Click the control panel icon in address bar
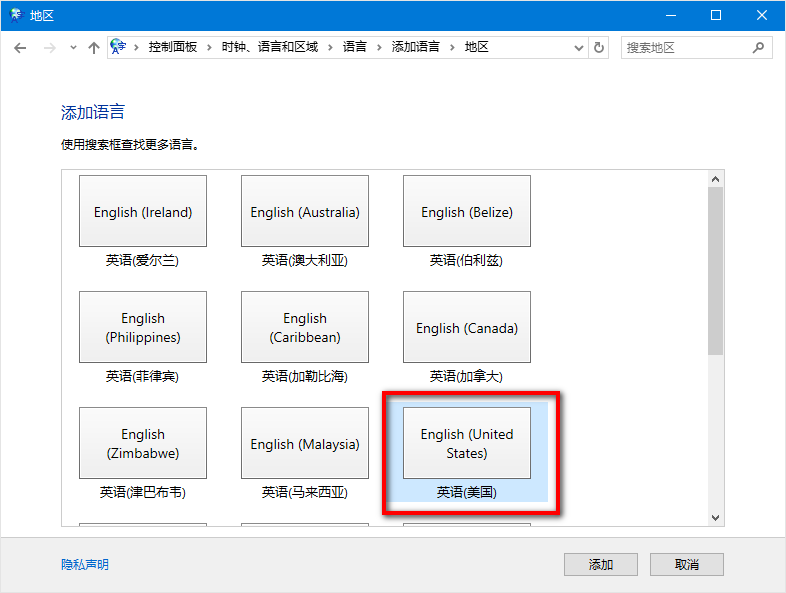 (x=119, y=47)
